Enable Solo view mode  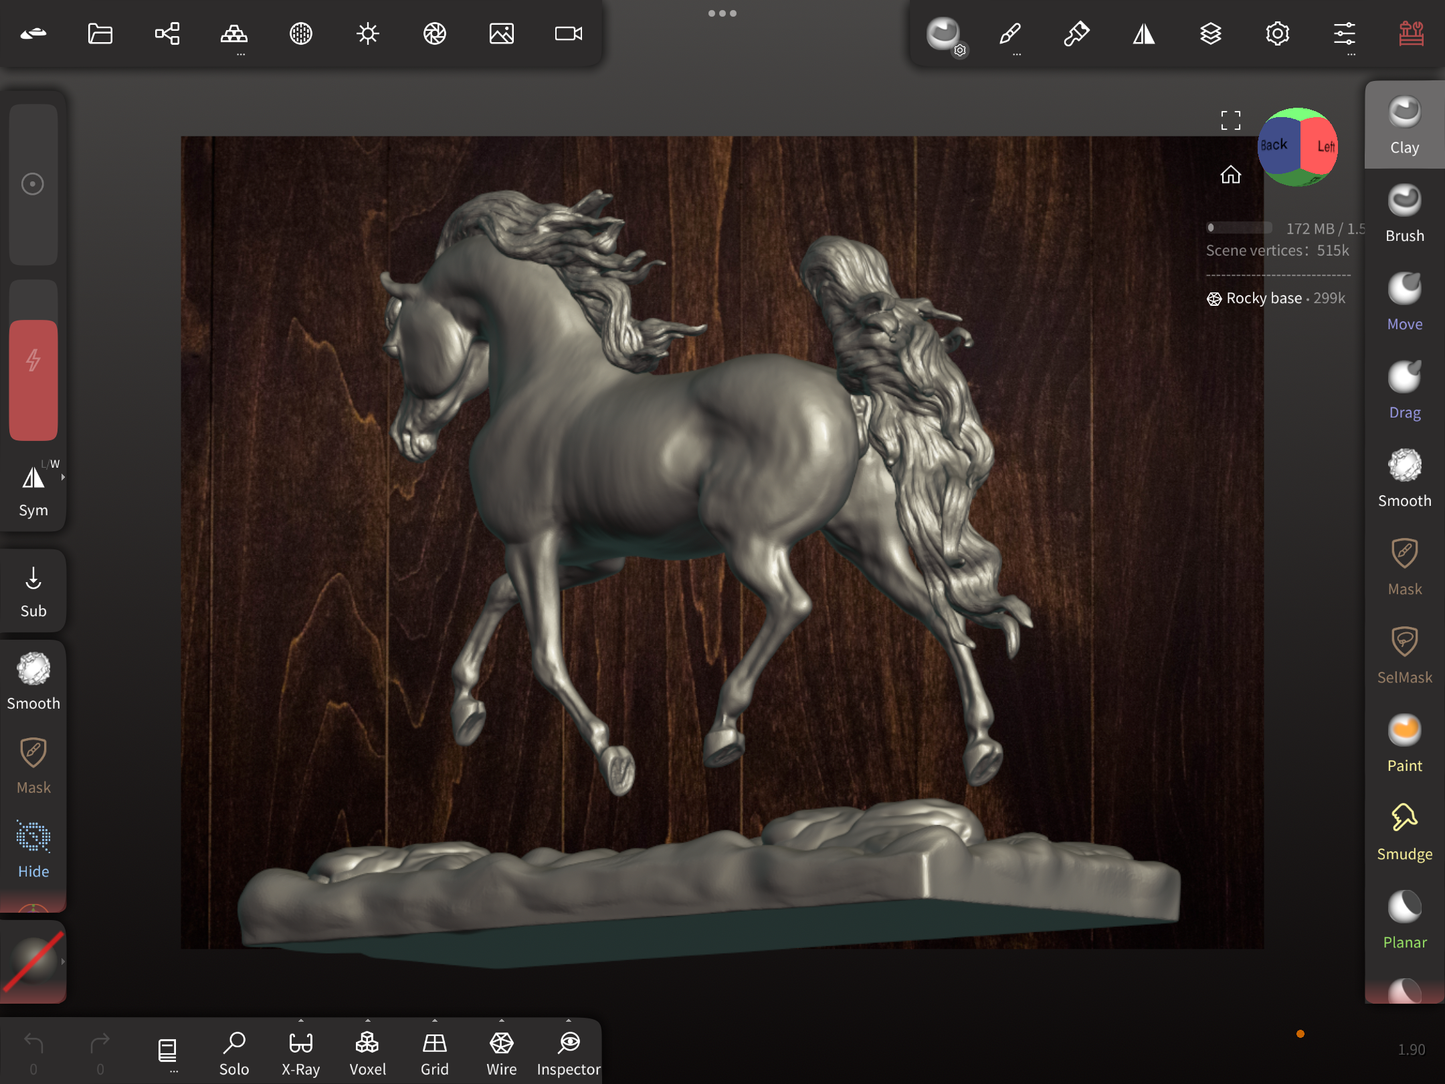click(x=234, y=1053)
